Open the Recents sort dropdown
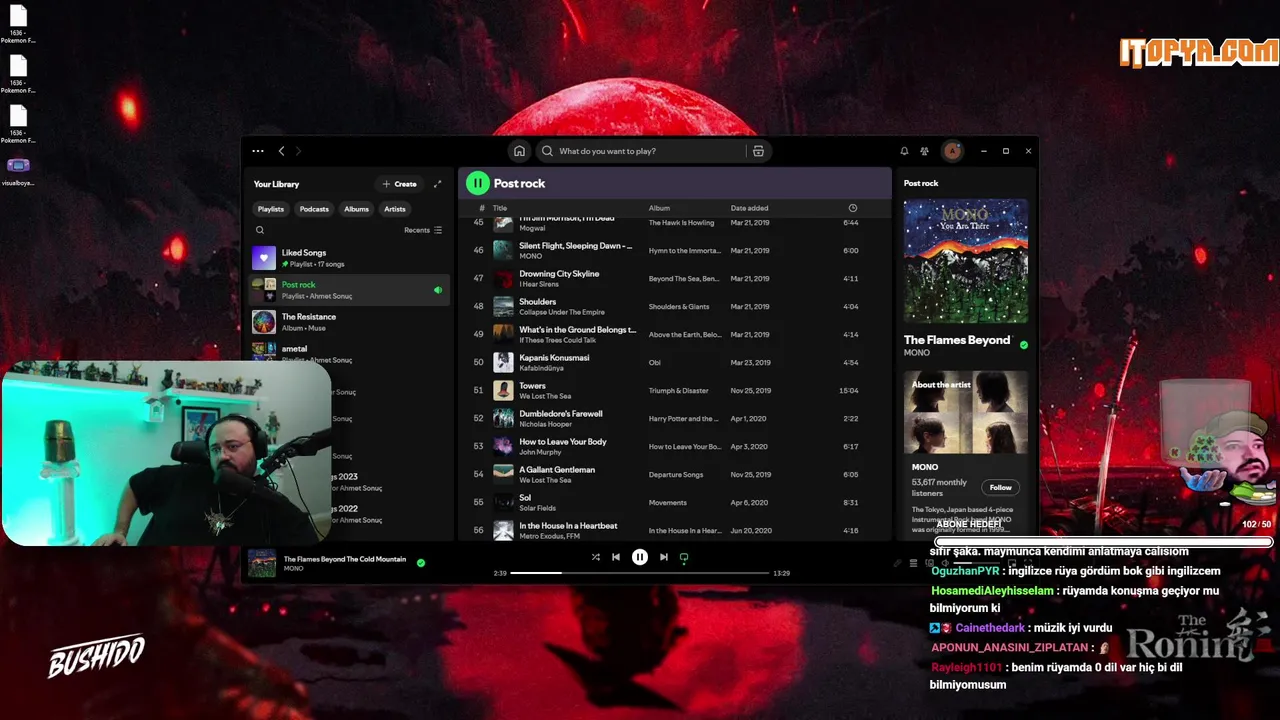 coord(423,230)
